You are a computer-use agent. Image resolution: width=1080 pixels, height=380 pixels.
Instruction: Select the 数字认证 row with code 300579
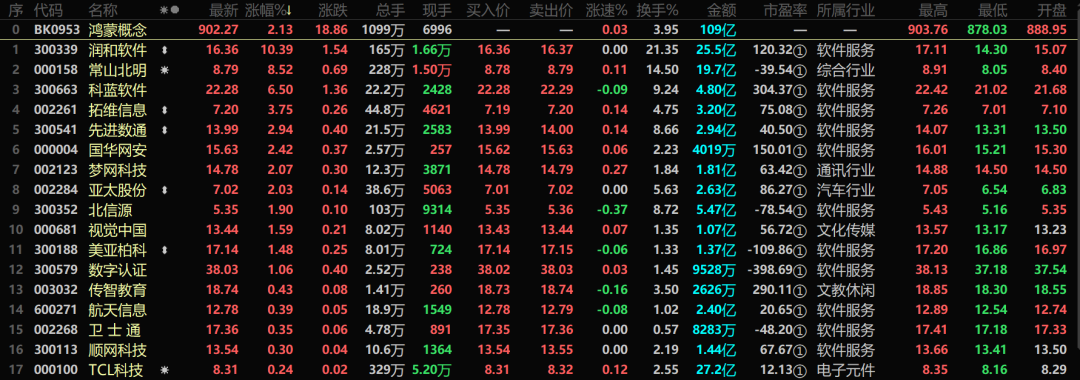click(x=540, y=270)
